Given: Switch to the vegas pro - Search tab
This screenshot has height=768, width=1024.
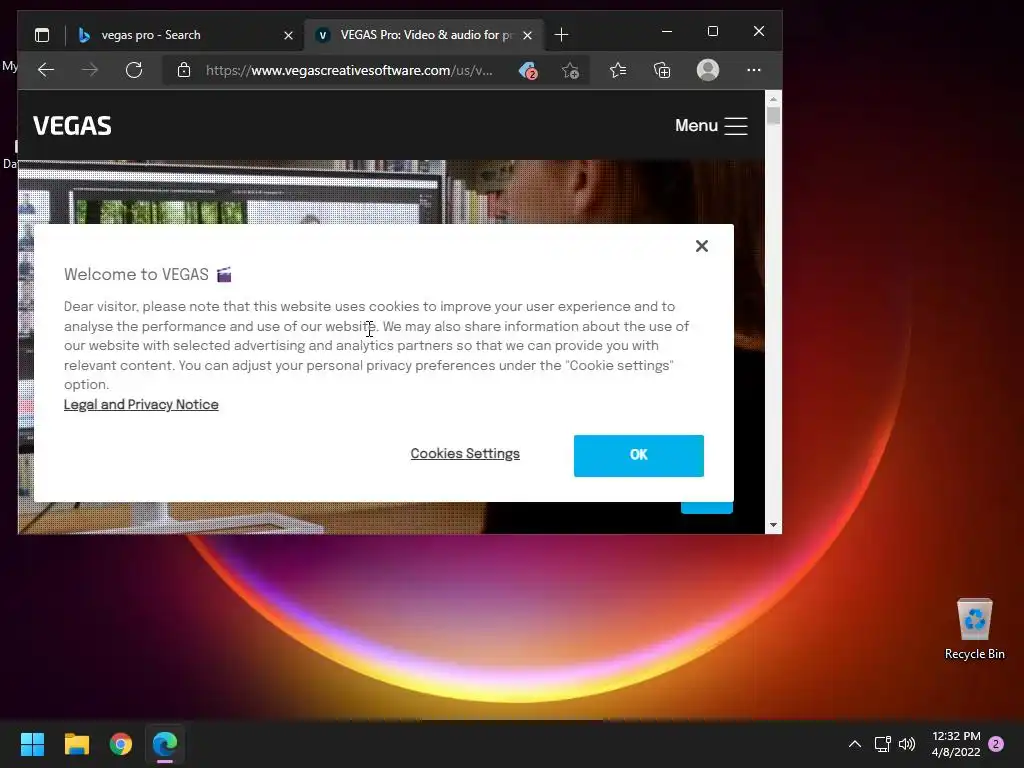Looking at the screenshot, I should tap(184, 35).
